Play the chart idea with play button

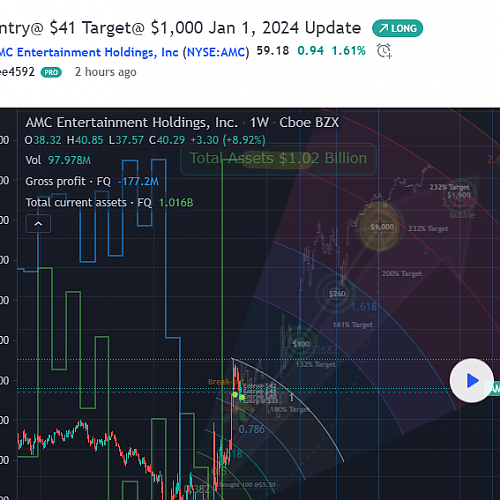point(472,380)
